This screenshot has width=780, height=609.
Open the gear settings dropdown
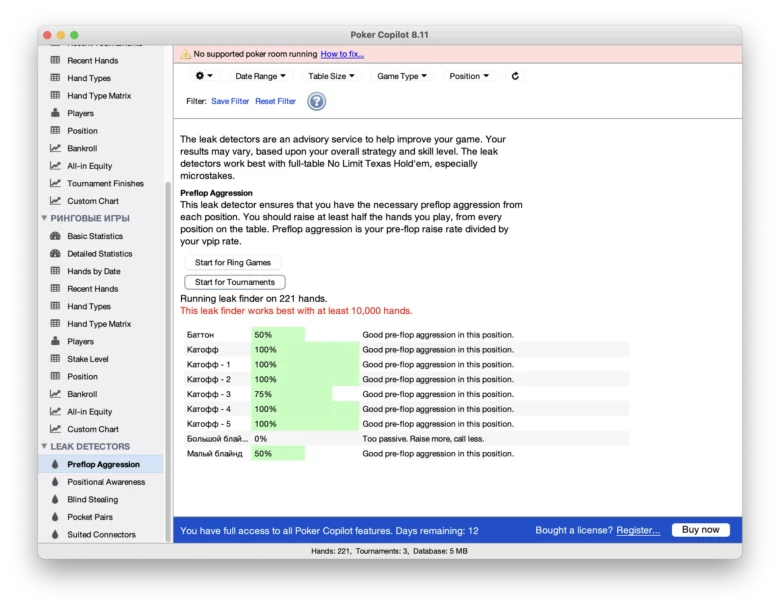click(204, 76)
